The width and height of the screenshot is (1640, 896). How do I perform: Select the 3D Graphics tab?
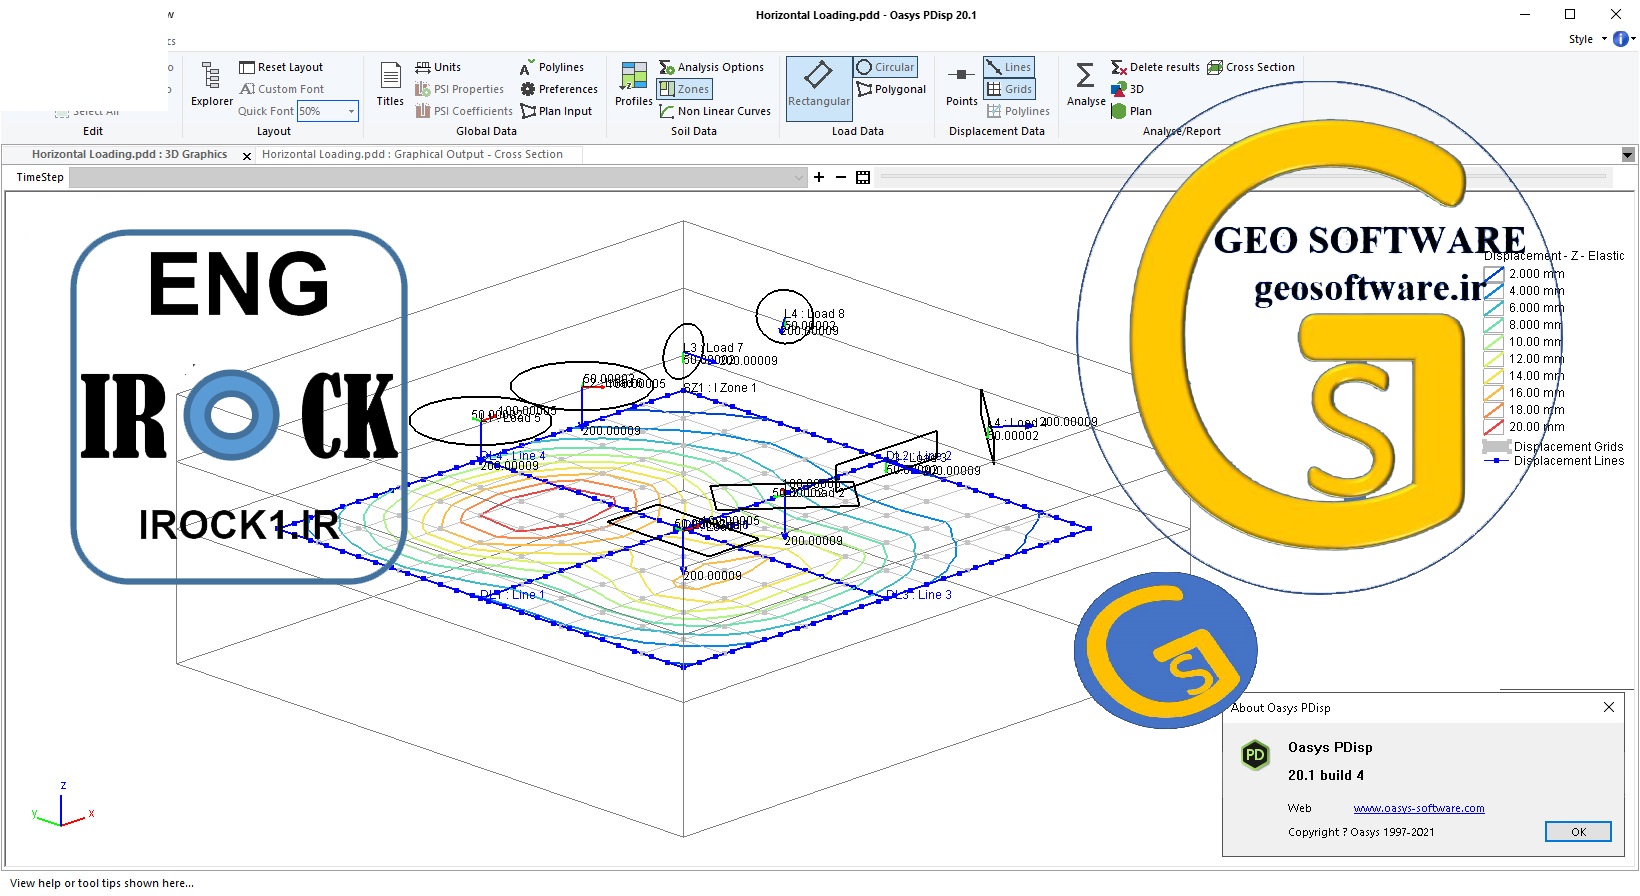130,154
